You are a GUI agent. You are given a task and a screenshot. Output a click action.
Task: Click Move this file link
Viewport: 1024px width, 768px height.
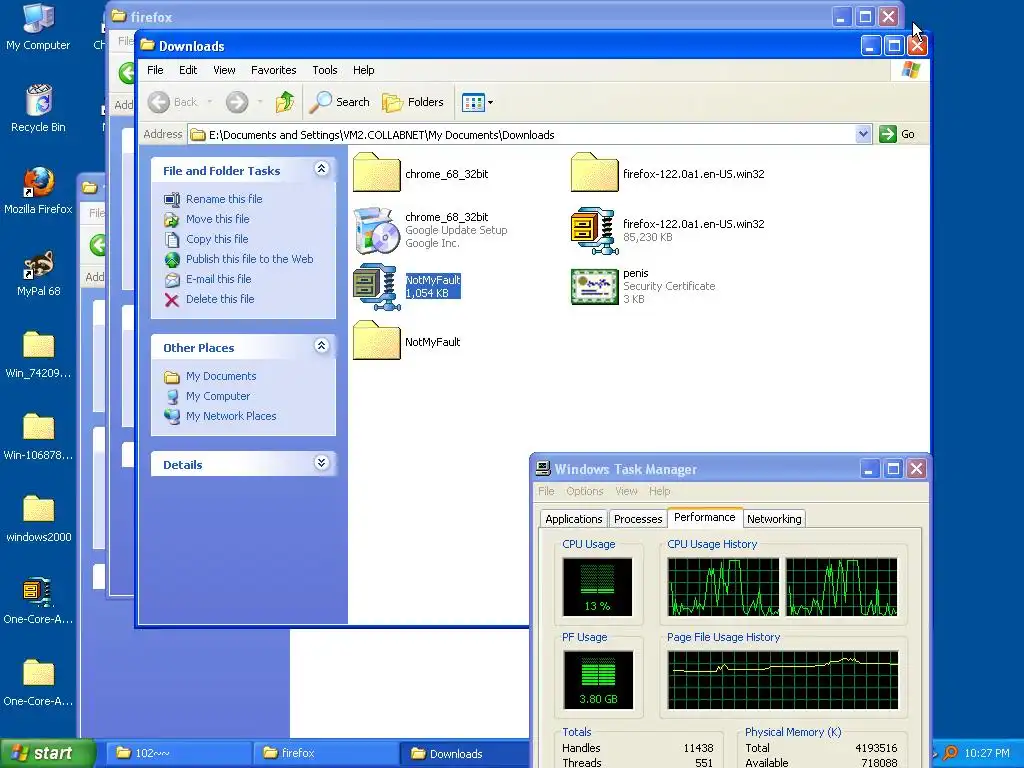pos(217,219)
